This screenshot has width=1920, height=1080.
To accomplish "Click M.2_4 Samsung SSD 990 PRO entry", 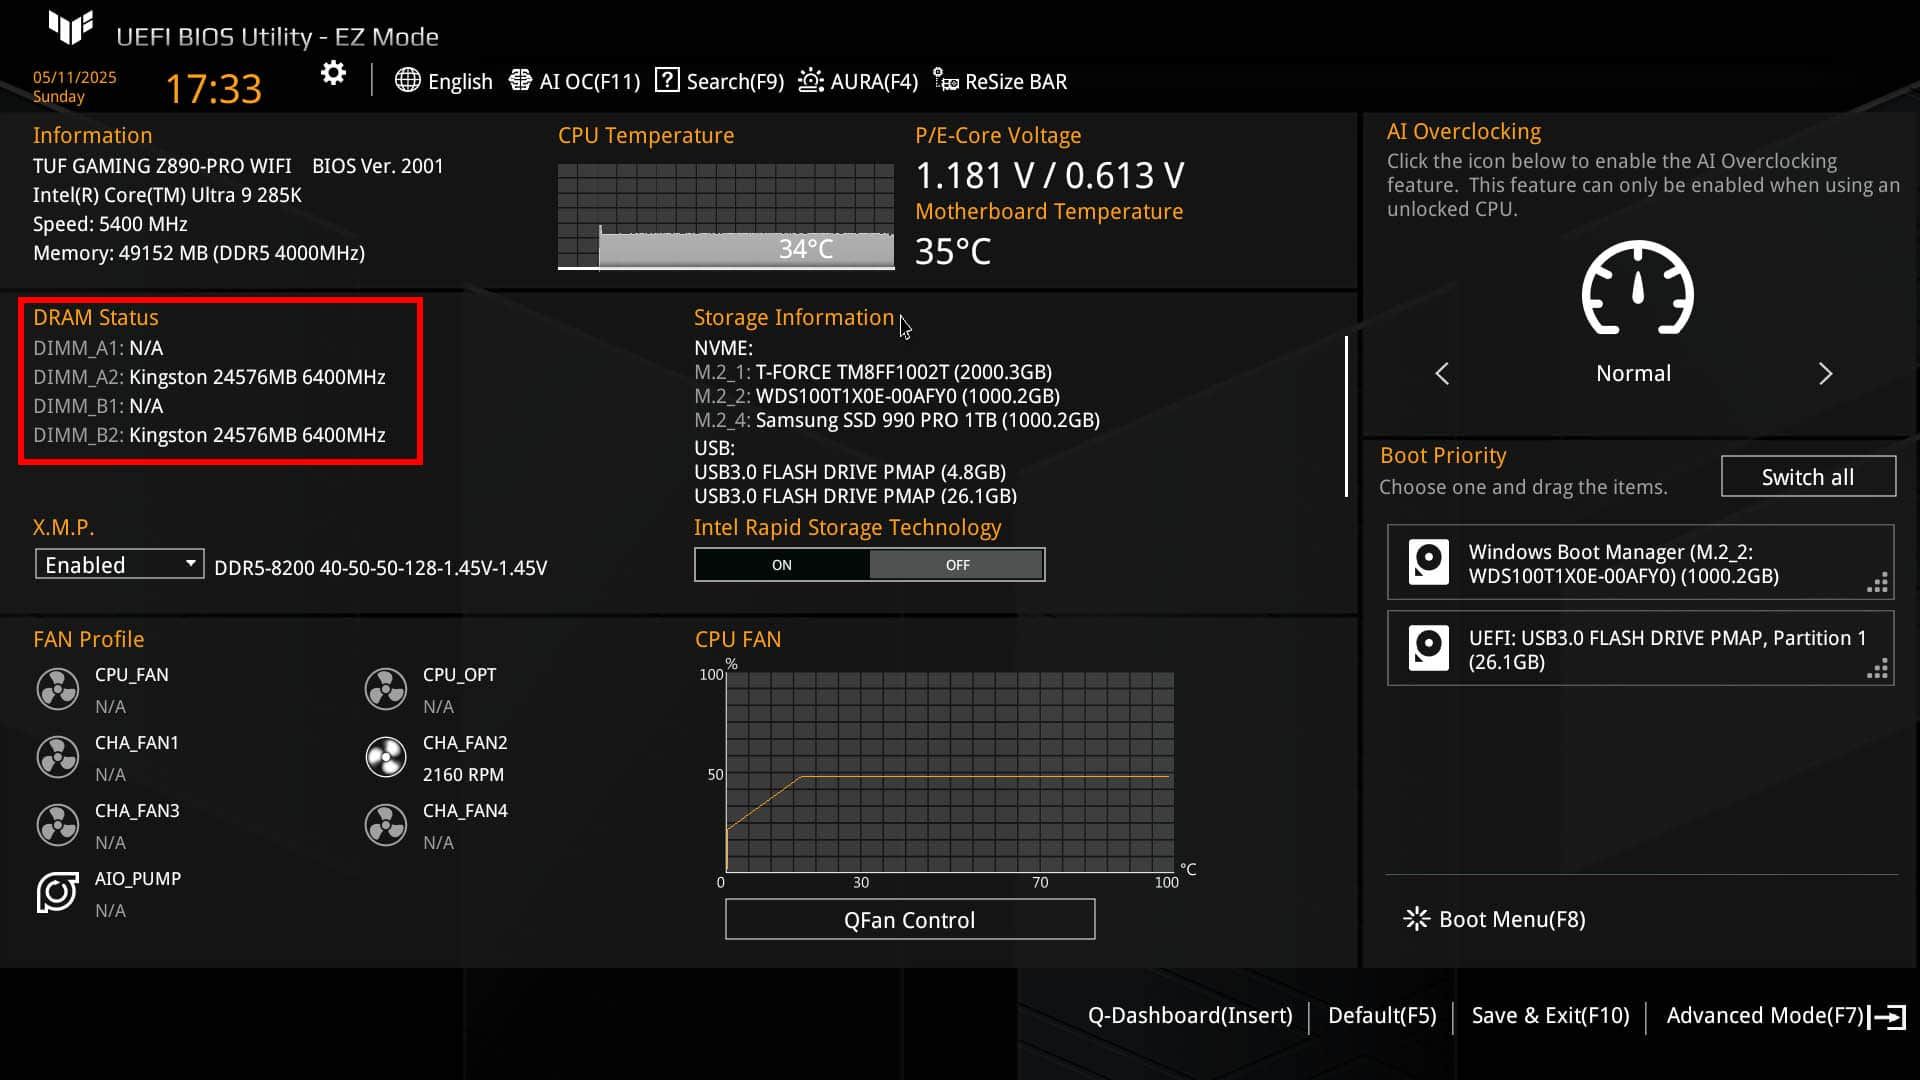I will (897, 420).
